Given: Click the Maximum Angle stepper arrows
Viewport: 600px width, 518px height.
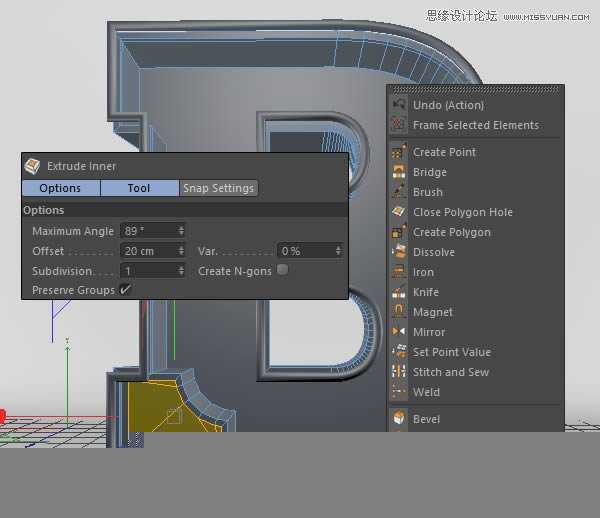Looking at the screenshot, I should [181, 231].
